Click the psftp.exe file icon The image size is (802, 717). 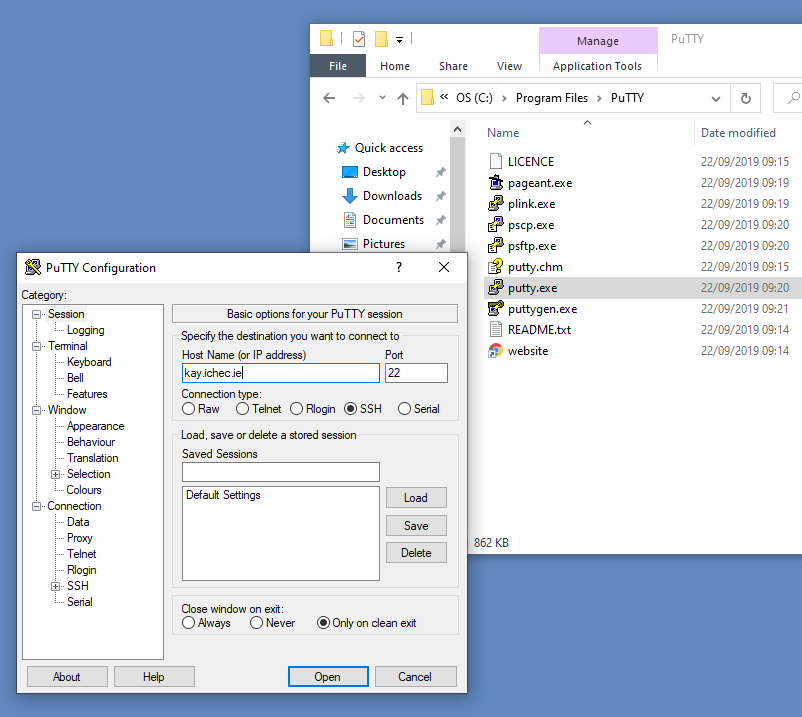coord(495,245)
